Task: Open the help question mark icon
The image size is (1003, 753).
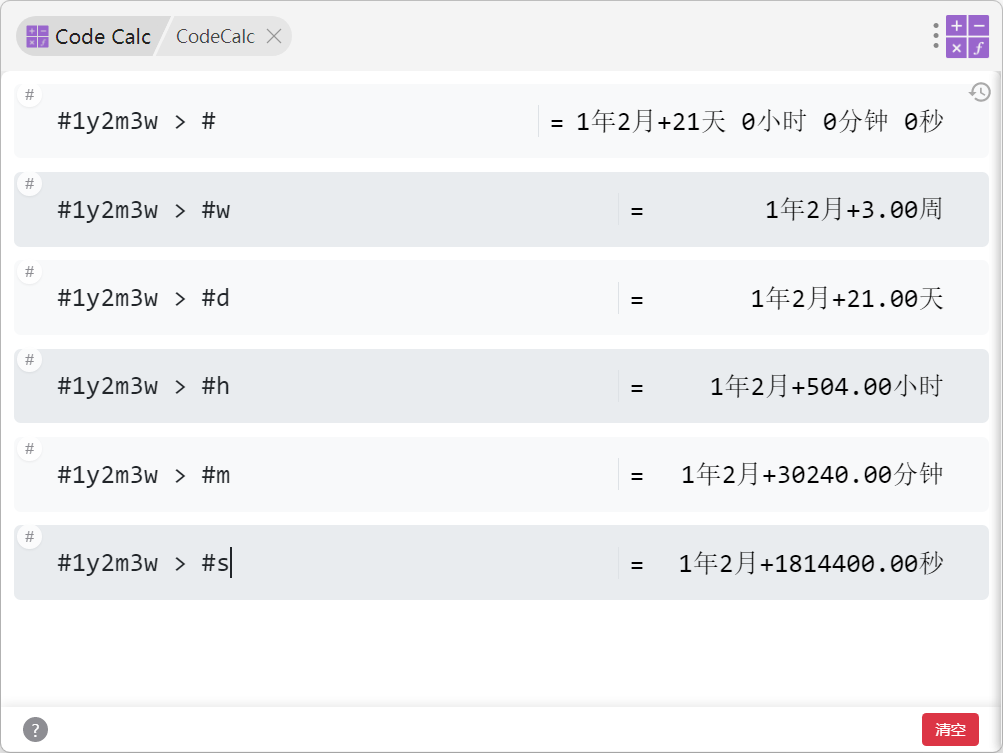Action: pos(36,729)
